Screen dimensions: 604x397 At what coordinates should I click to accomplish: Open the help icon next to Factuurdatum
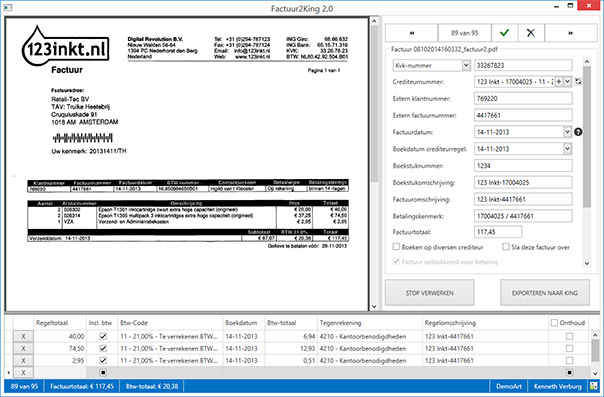[x=578, y=132]
